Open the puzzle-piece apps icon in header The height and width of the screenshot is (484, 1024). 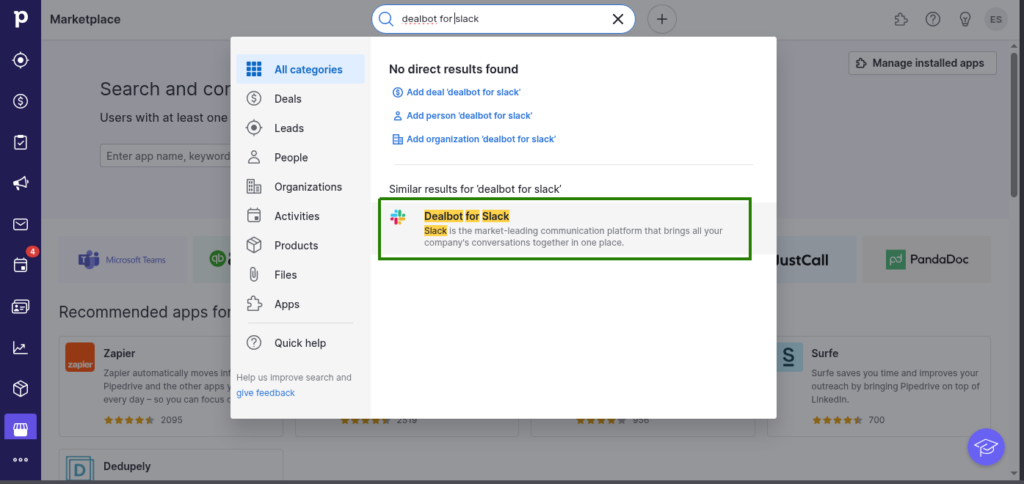click(x=901, y=20)
